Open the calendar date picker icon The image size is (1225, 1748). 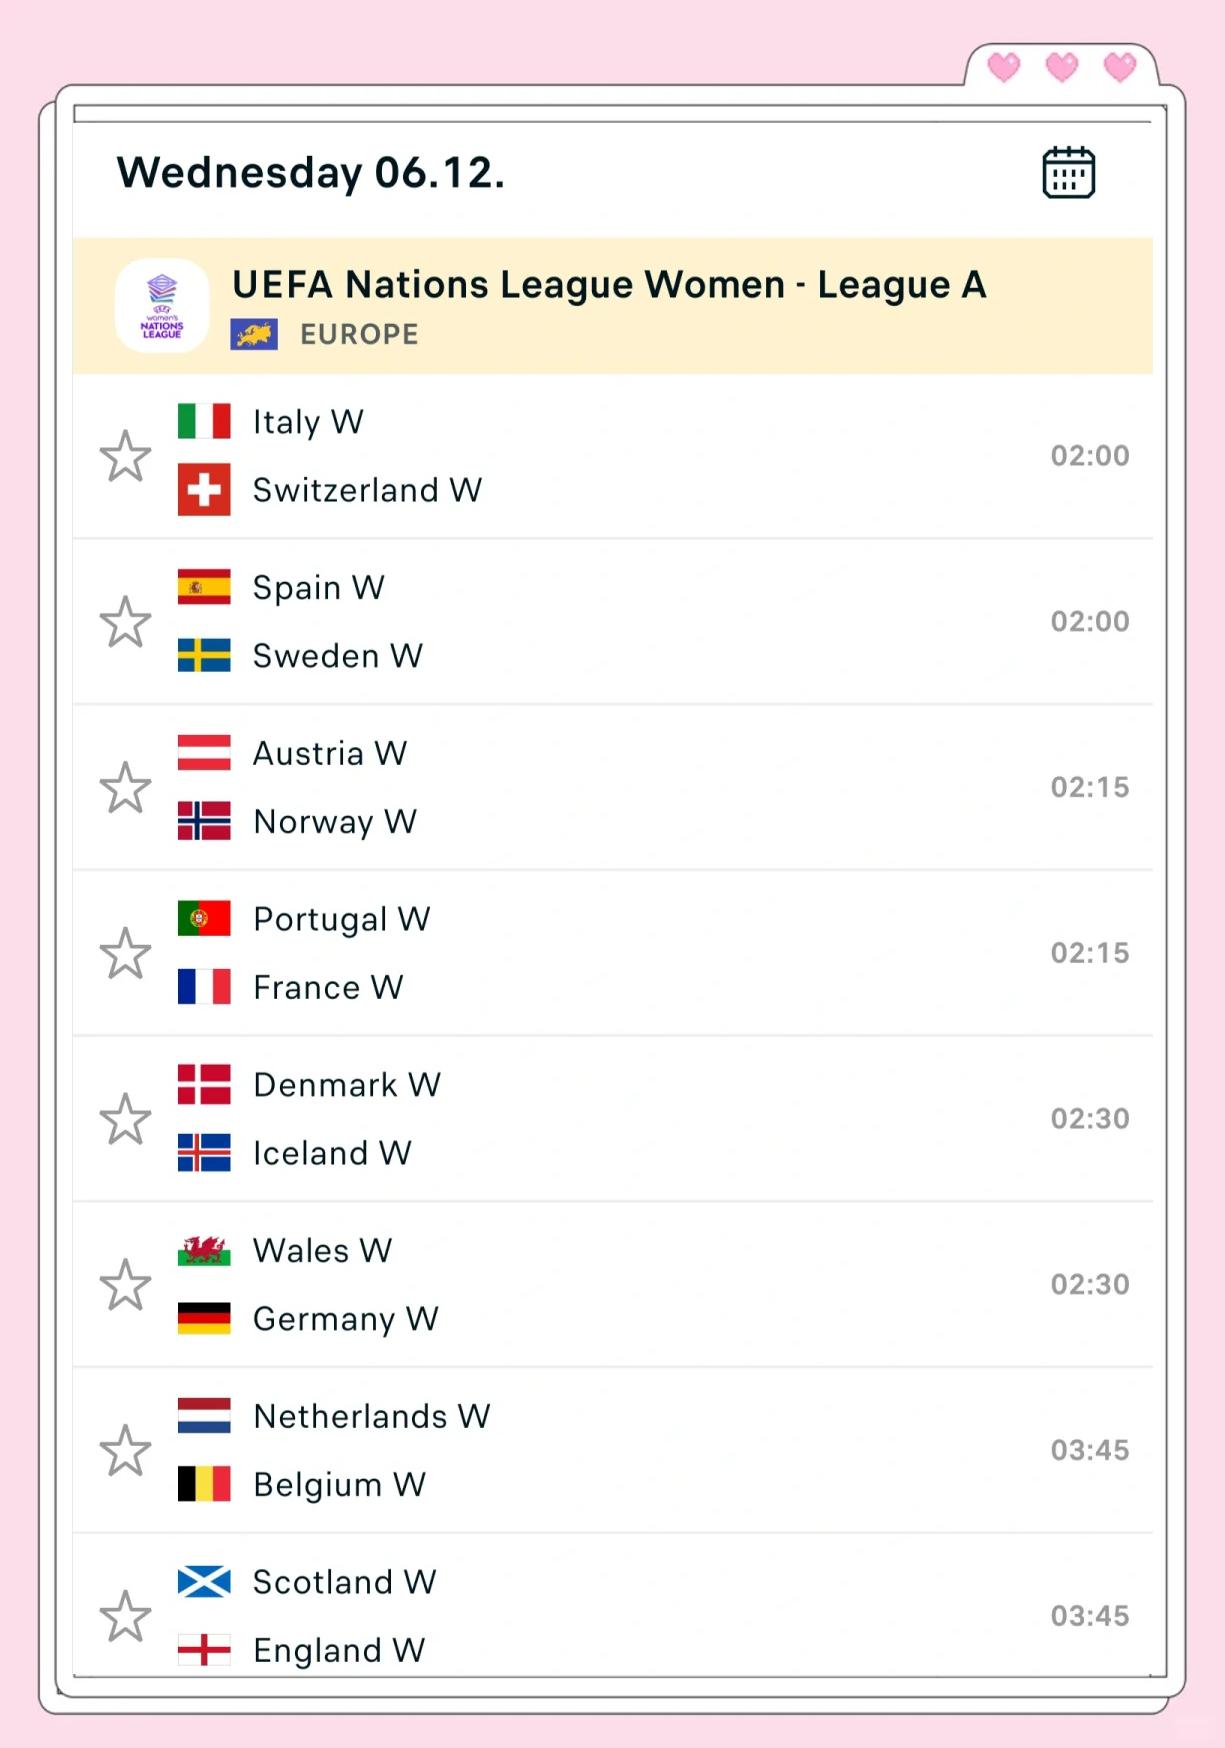tap(1068, 173)
